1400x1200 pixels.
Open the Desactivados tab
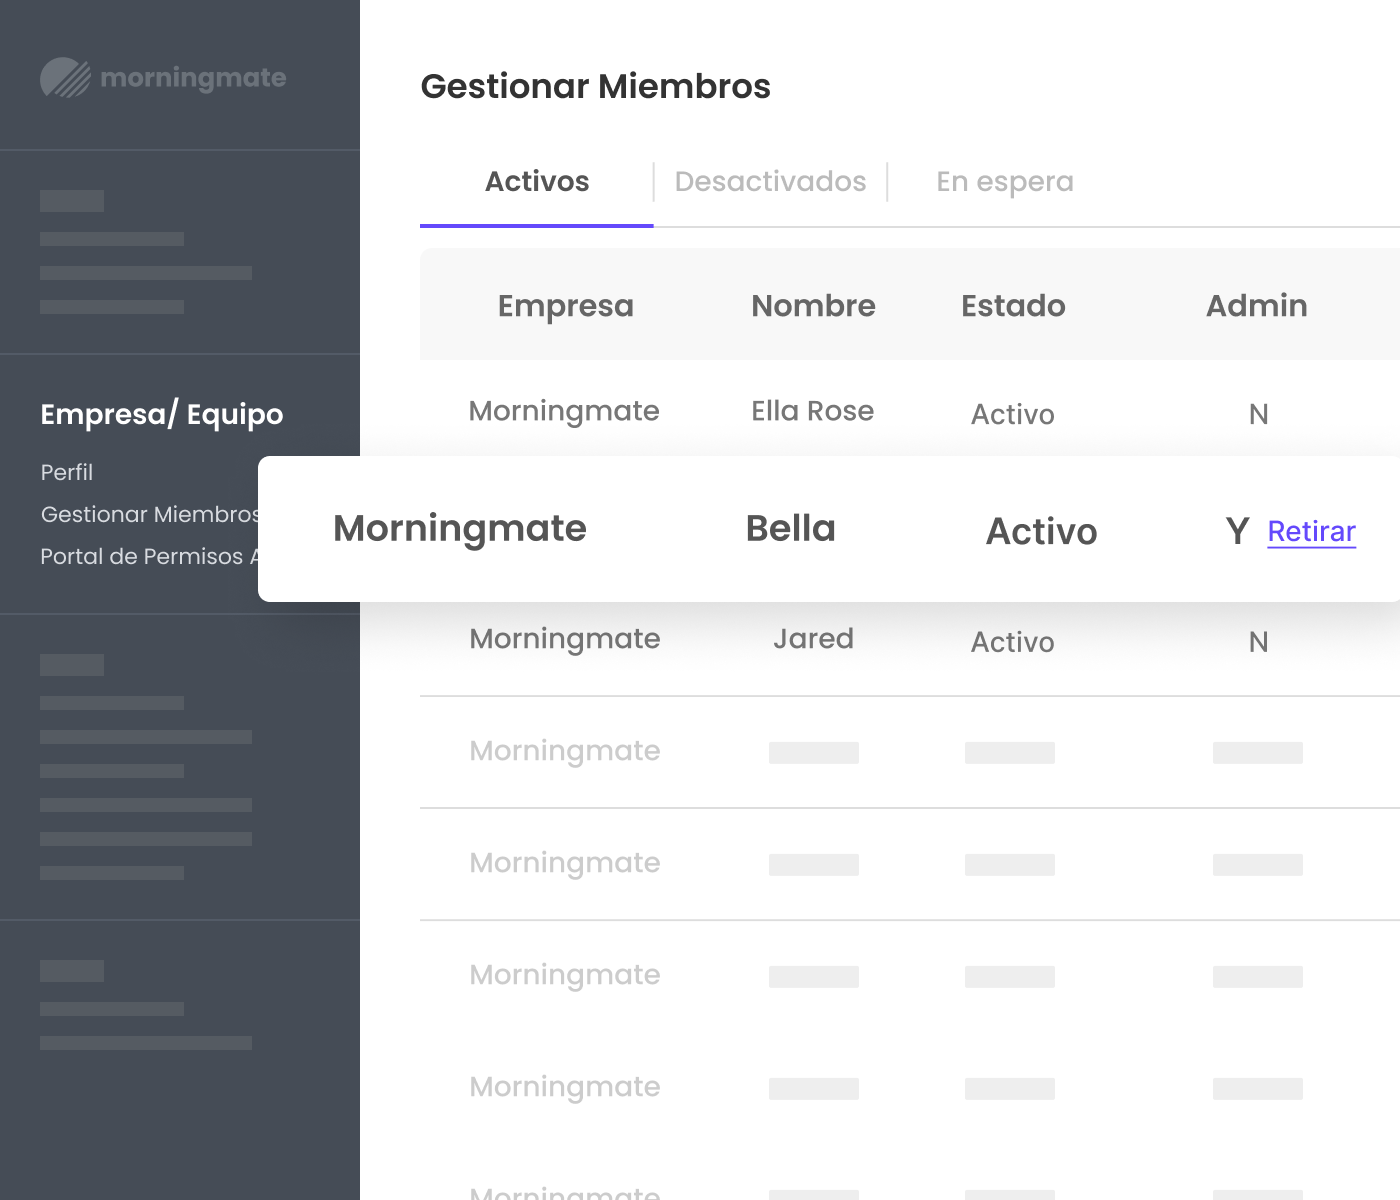pyautogui.click(x=770, y=182)
